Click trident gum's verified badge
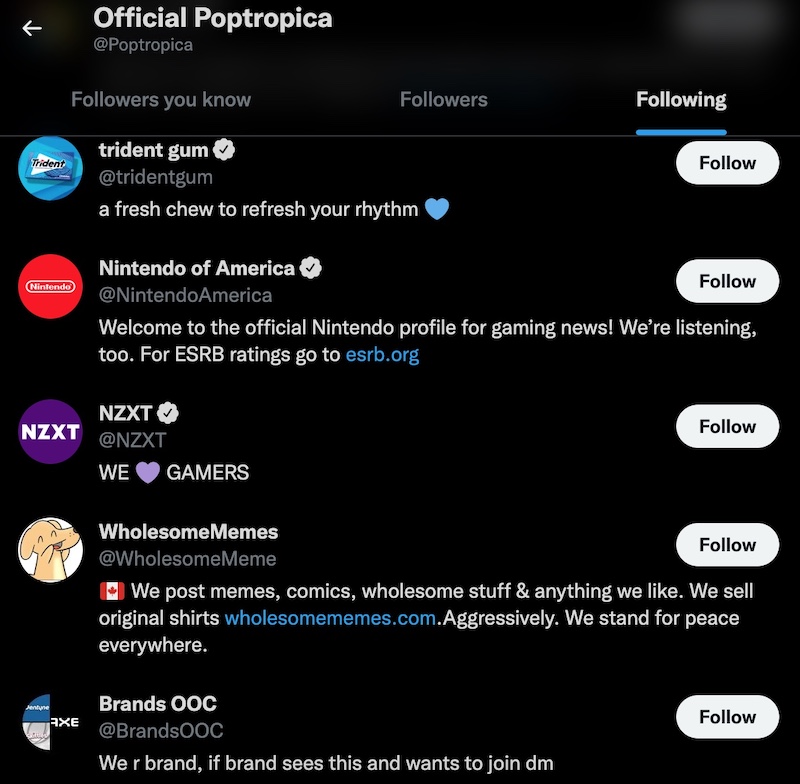The width and height of the screenshot is (800, 784). (224, 150)
